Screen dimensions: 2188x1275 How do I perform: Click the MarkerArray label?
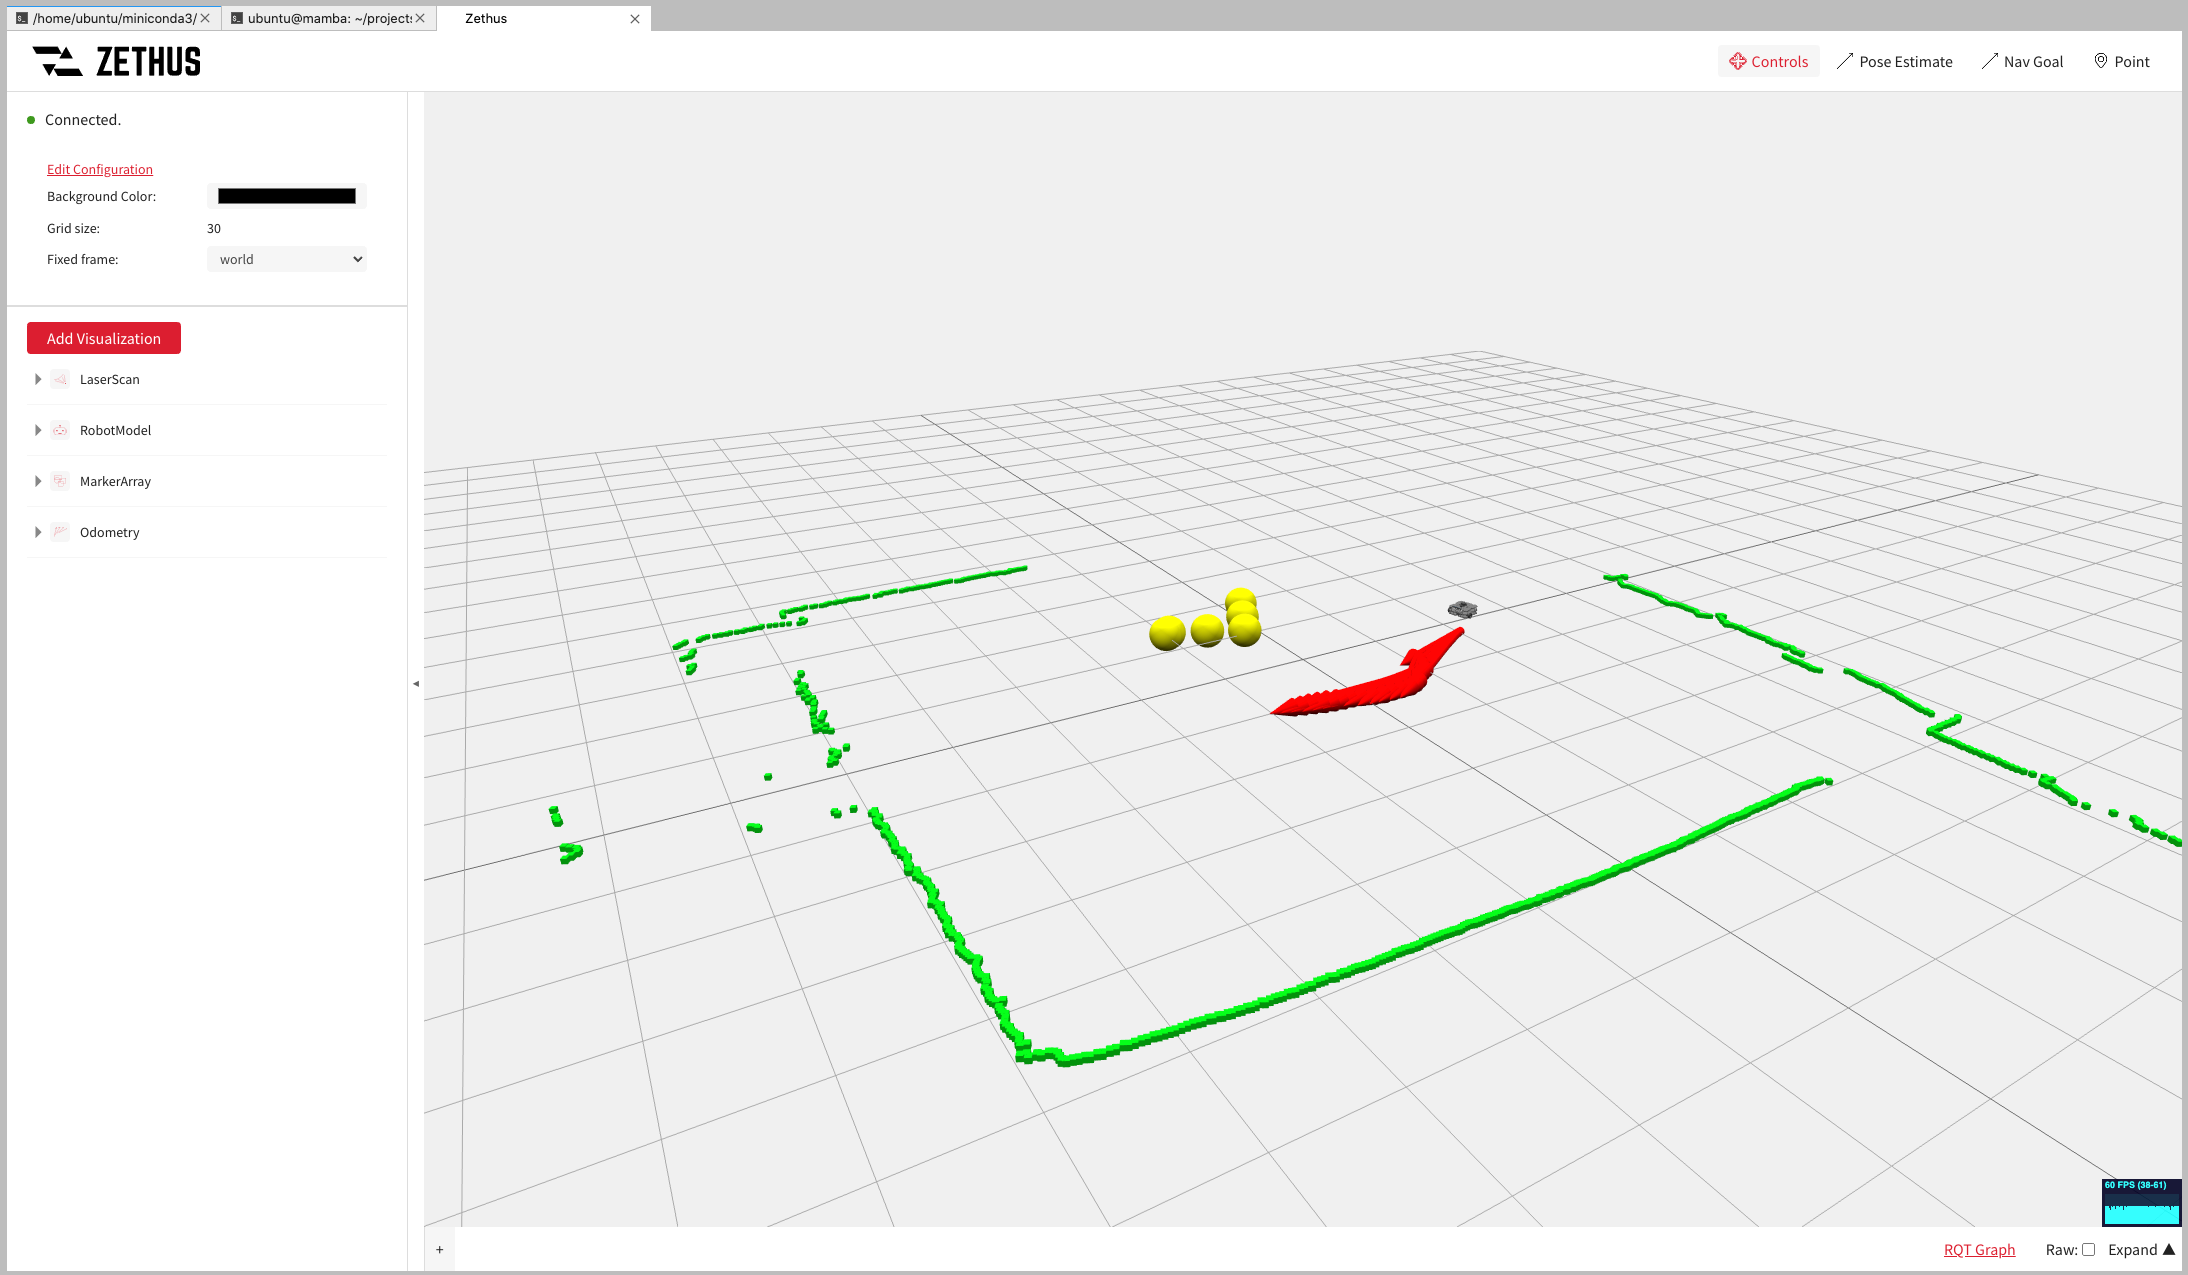[x=116, y=481]
